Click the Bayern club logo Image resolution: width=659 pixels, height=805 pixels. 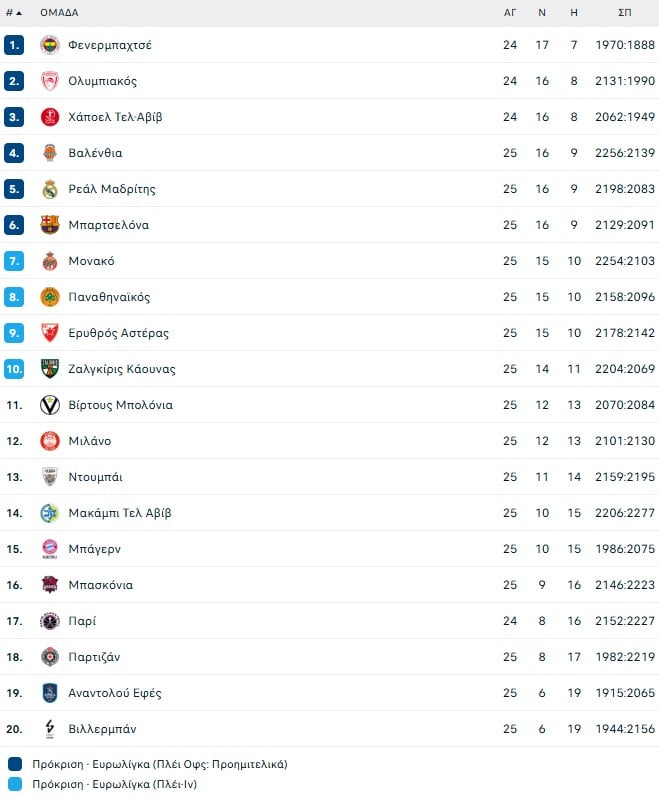coord(50,549)
